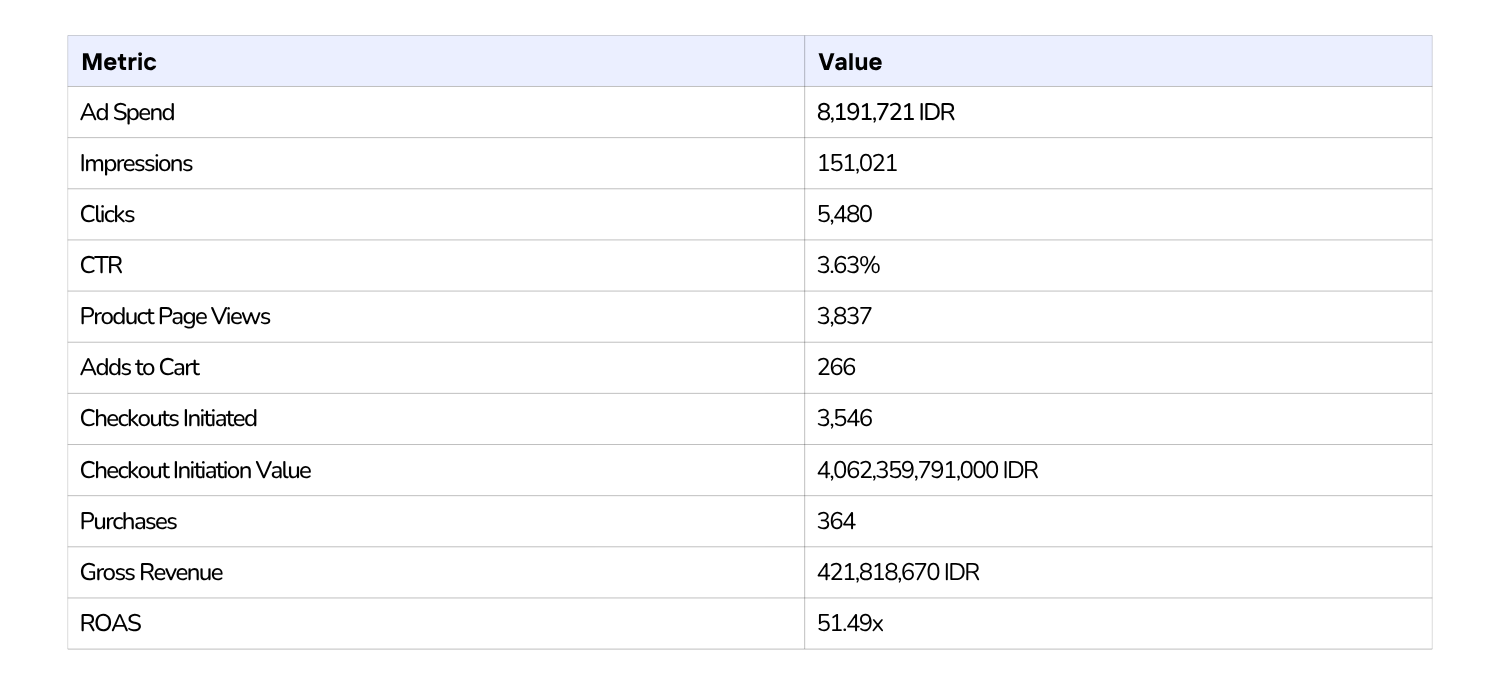Click the 51.49x ROAS value
The height and width of the screenshot is (675, 1500).
pyautogui.click(x=850, y=623)
